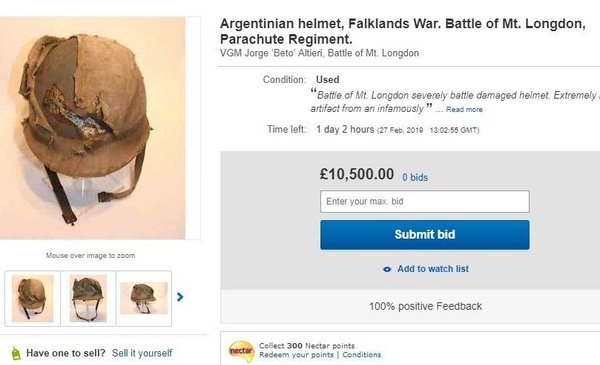Open Redeem your points link
The image size is (600, 365).
click(296, 355)
